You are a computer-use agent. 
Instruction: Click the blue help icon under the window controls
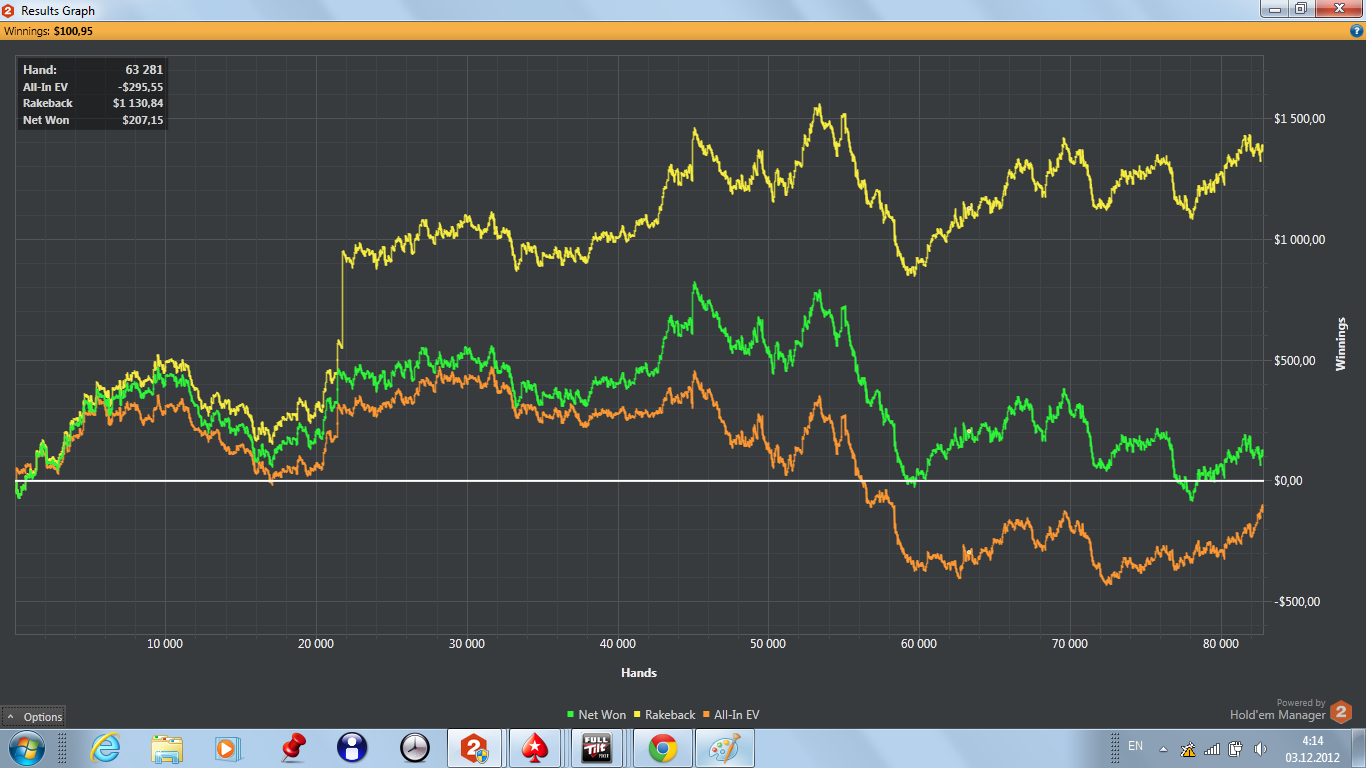[x=1356, y=31]
